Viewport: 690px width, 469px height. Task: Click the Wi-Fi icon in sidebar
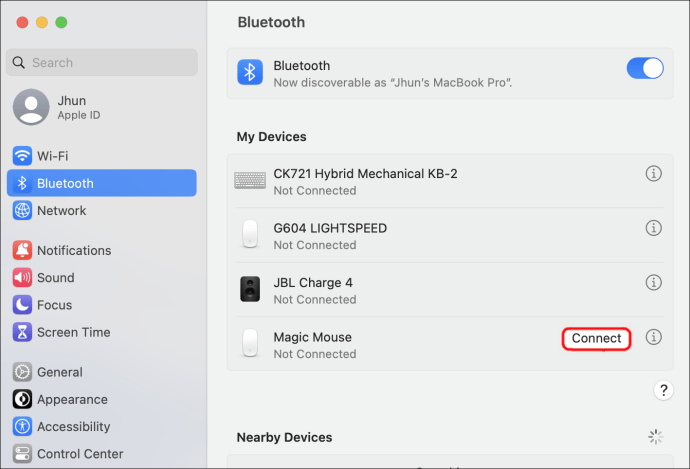click(x=22, y=156)
